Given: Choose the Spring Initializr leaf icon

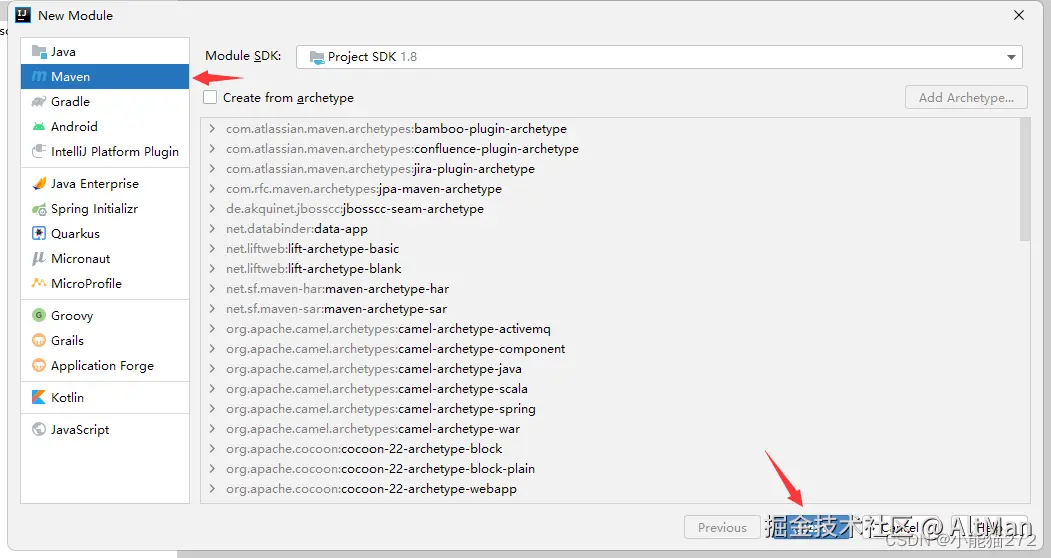Looking at the screenshot, I should click(39, 209).
